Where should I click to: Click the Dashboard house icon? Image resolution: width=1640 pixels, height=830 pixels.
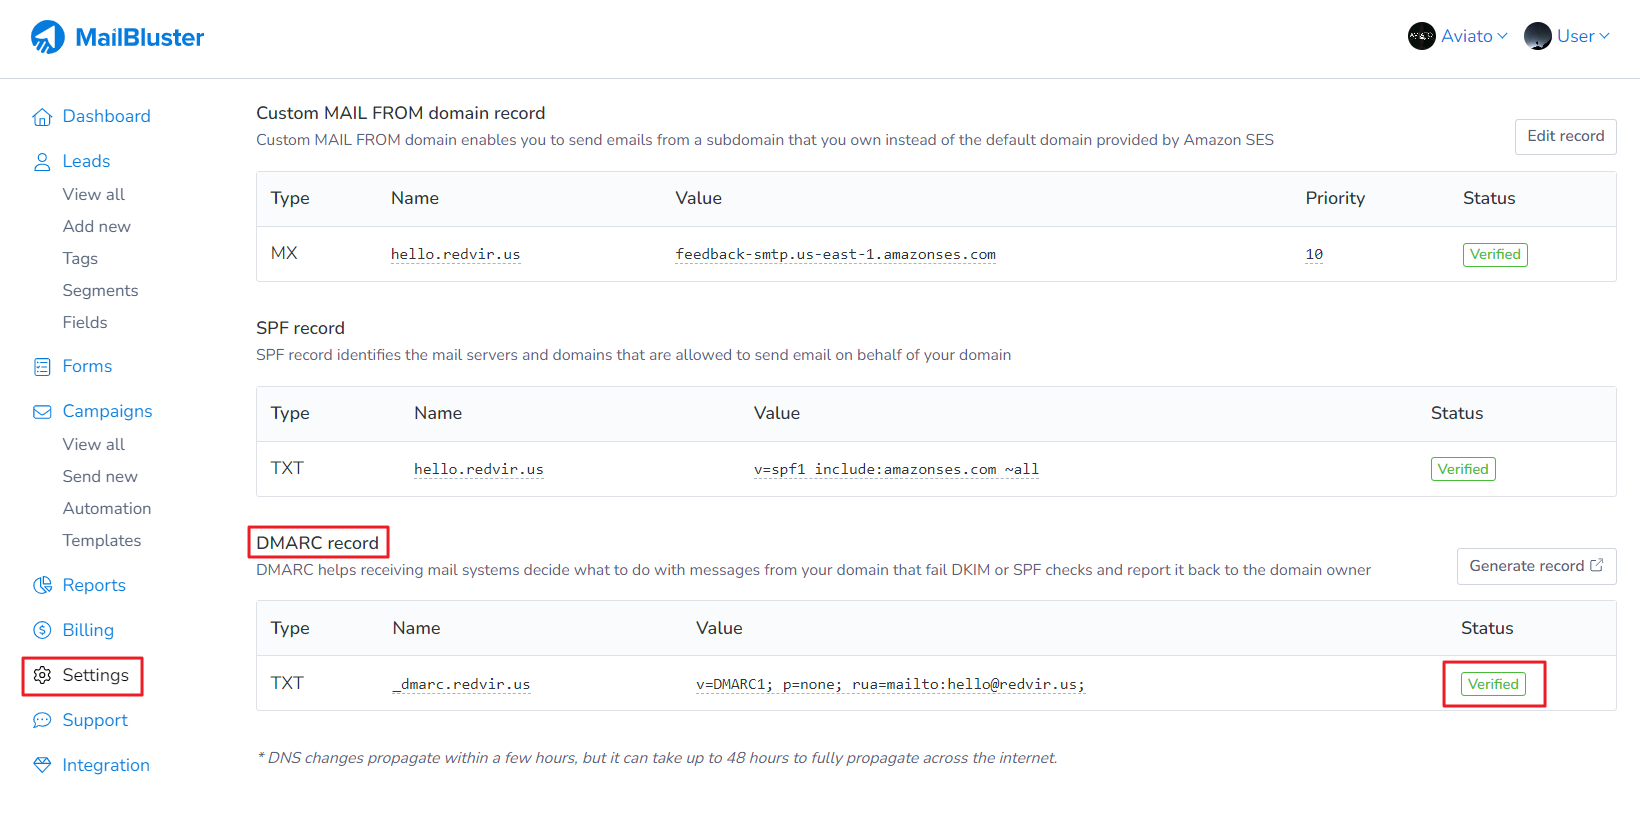(x=42, y=117)
